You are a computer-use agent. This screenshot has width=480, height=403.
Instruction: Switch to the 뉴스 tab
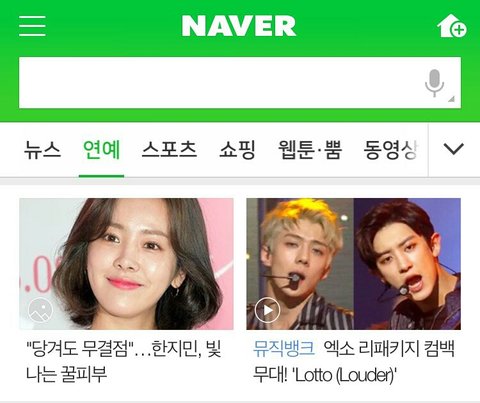pyautogui.click(x=42, y=150)
